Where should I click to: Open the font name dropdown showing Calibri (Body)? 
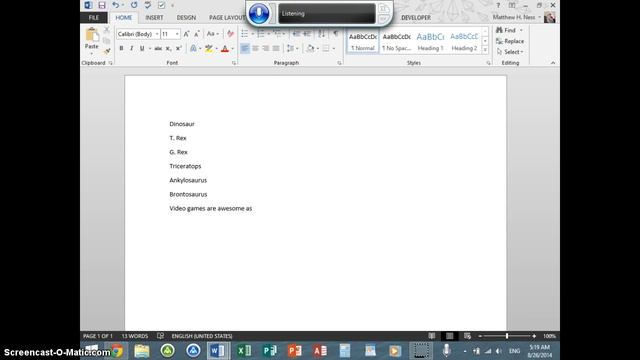157,34
